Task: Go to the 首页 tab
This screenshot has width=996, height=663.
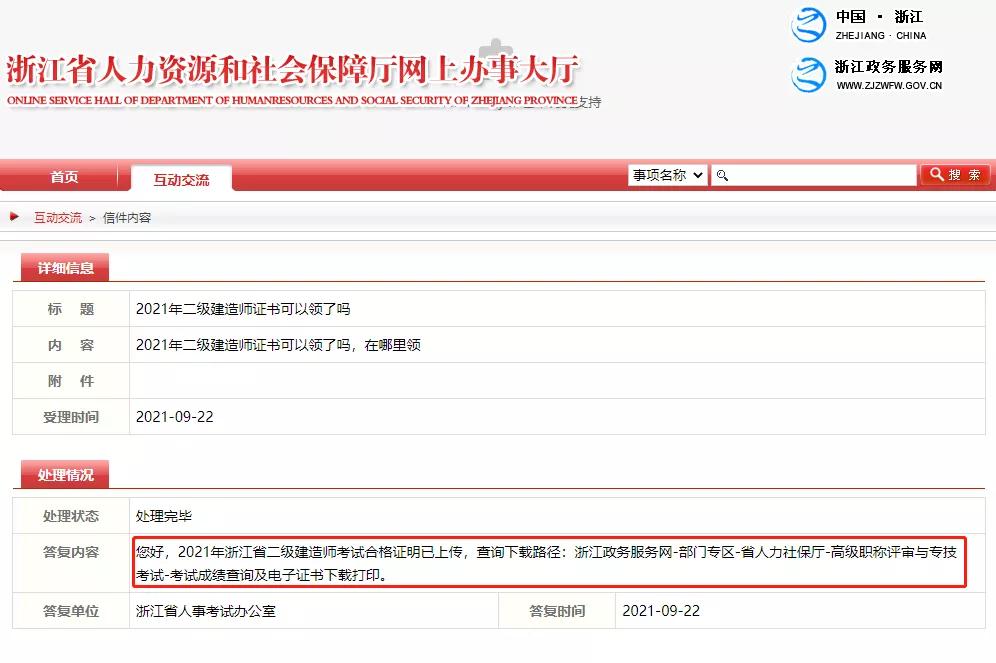Action: [64, 177]
